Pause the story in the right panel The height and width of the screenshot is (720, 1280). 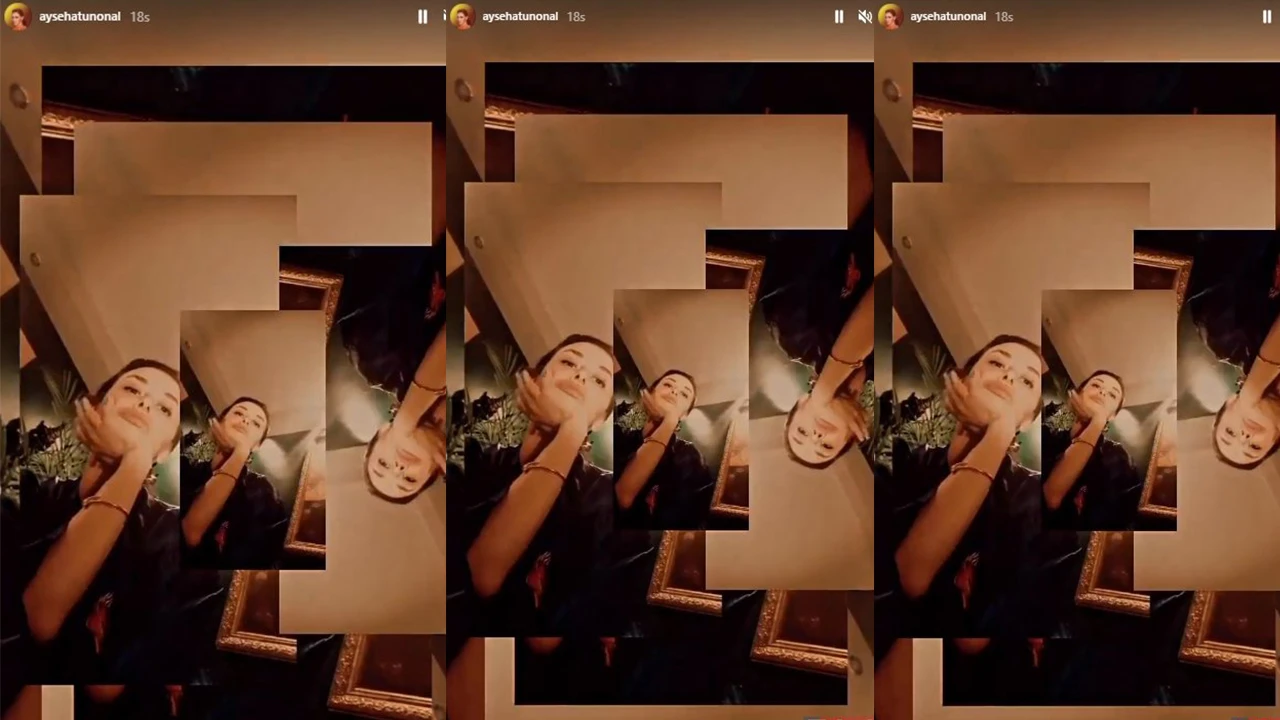[1267, 17]
